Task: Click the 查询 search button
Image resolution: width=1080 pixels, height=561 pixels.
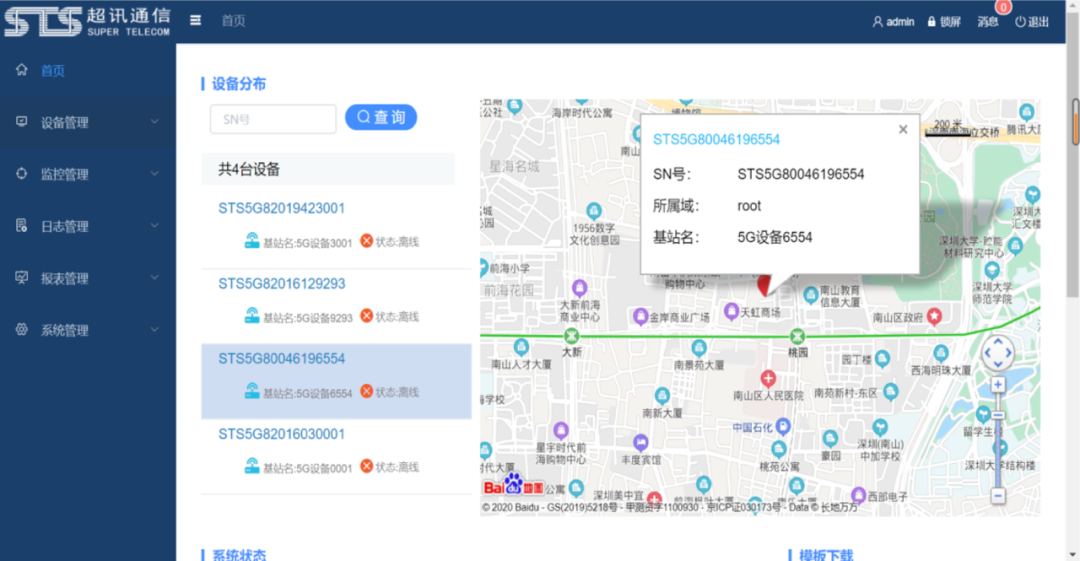Action: (381, 118)
